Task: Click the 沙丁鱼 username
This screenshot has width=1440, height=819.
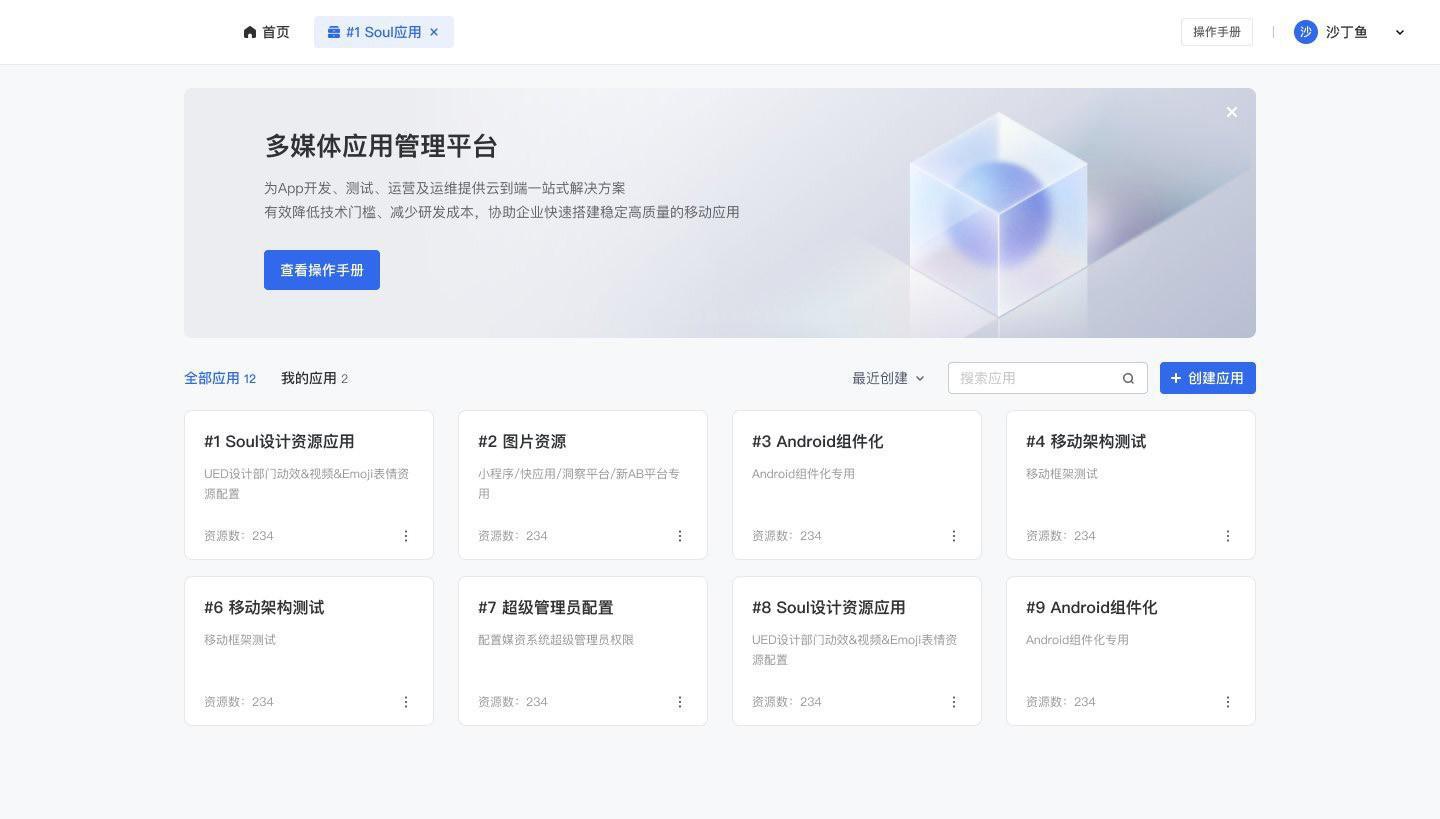Action: click(1346, 32)
